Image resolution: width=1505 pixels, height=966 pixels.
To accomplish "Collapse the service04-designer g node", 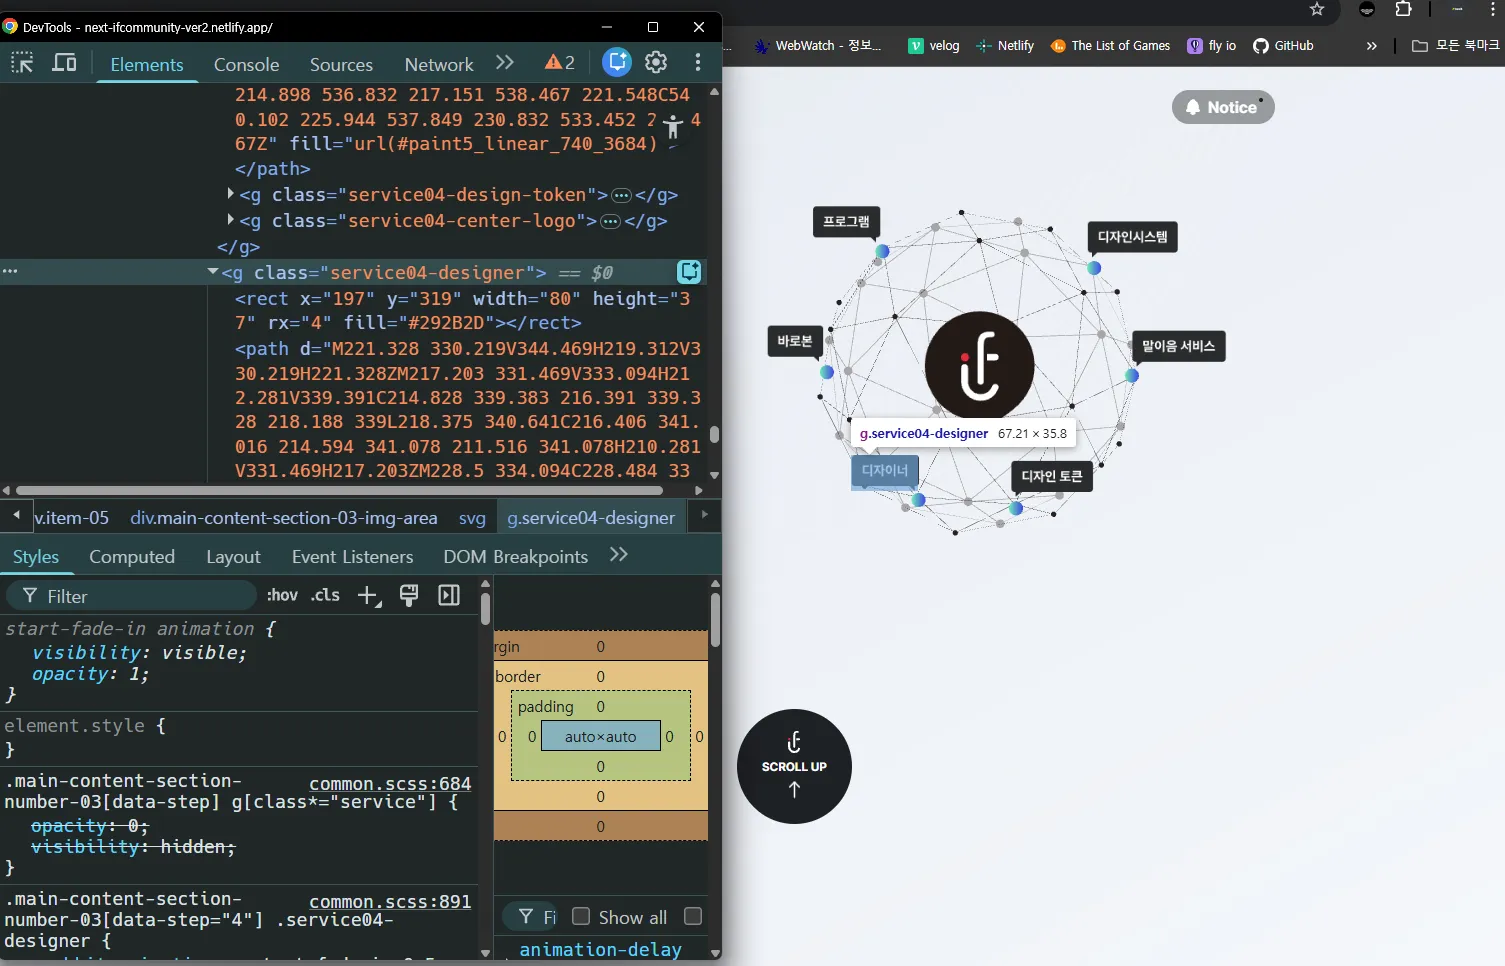I will click(213, 272).
